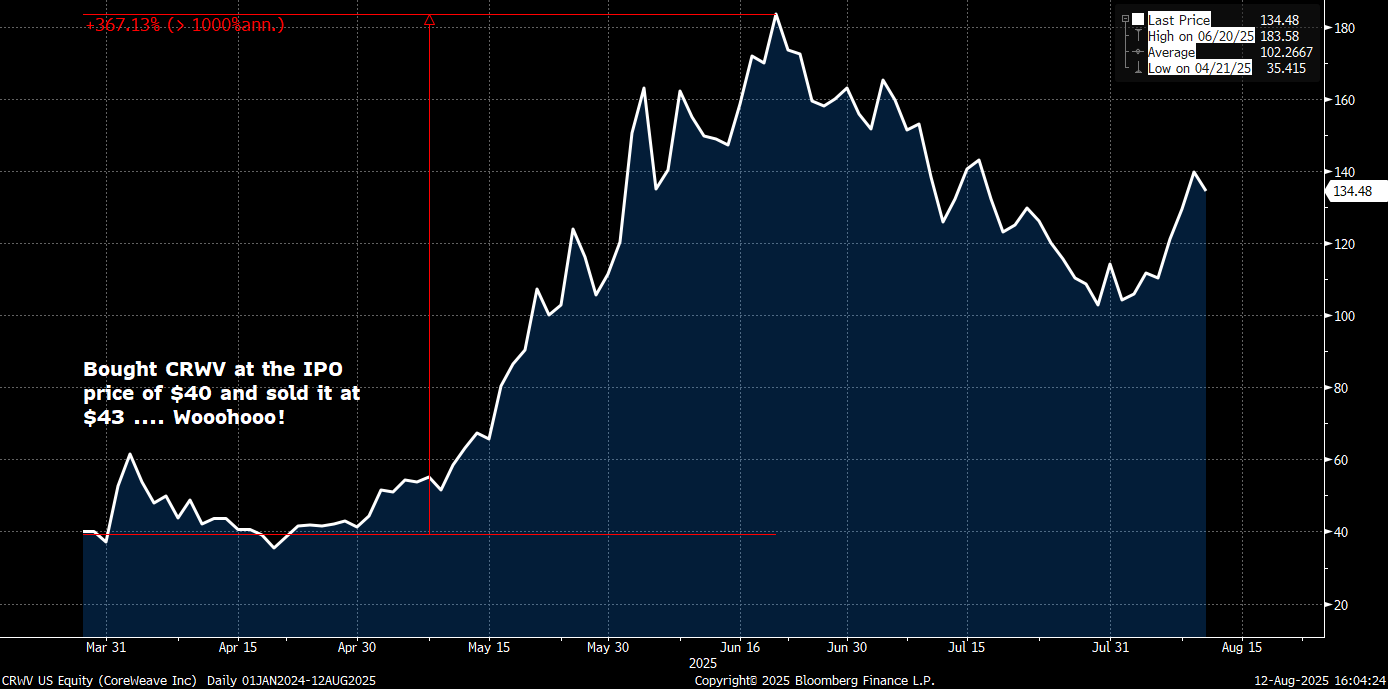This screenshot has width=1388, height=689.
Task: Click 'Low on 04/21/25' legend entry
Action: [x=1199, y=68]
